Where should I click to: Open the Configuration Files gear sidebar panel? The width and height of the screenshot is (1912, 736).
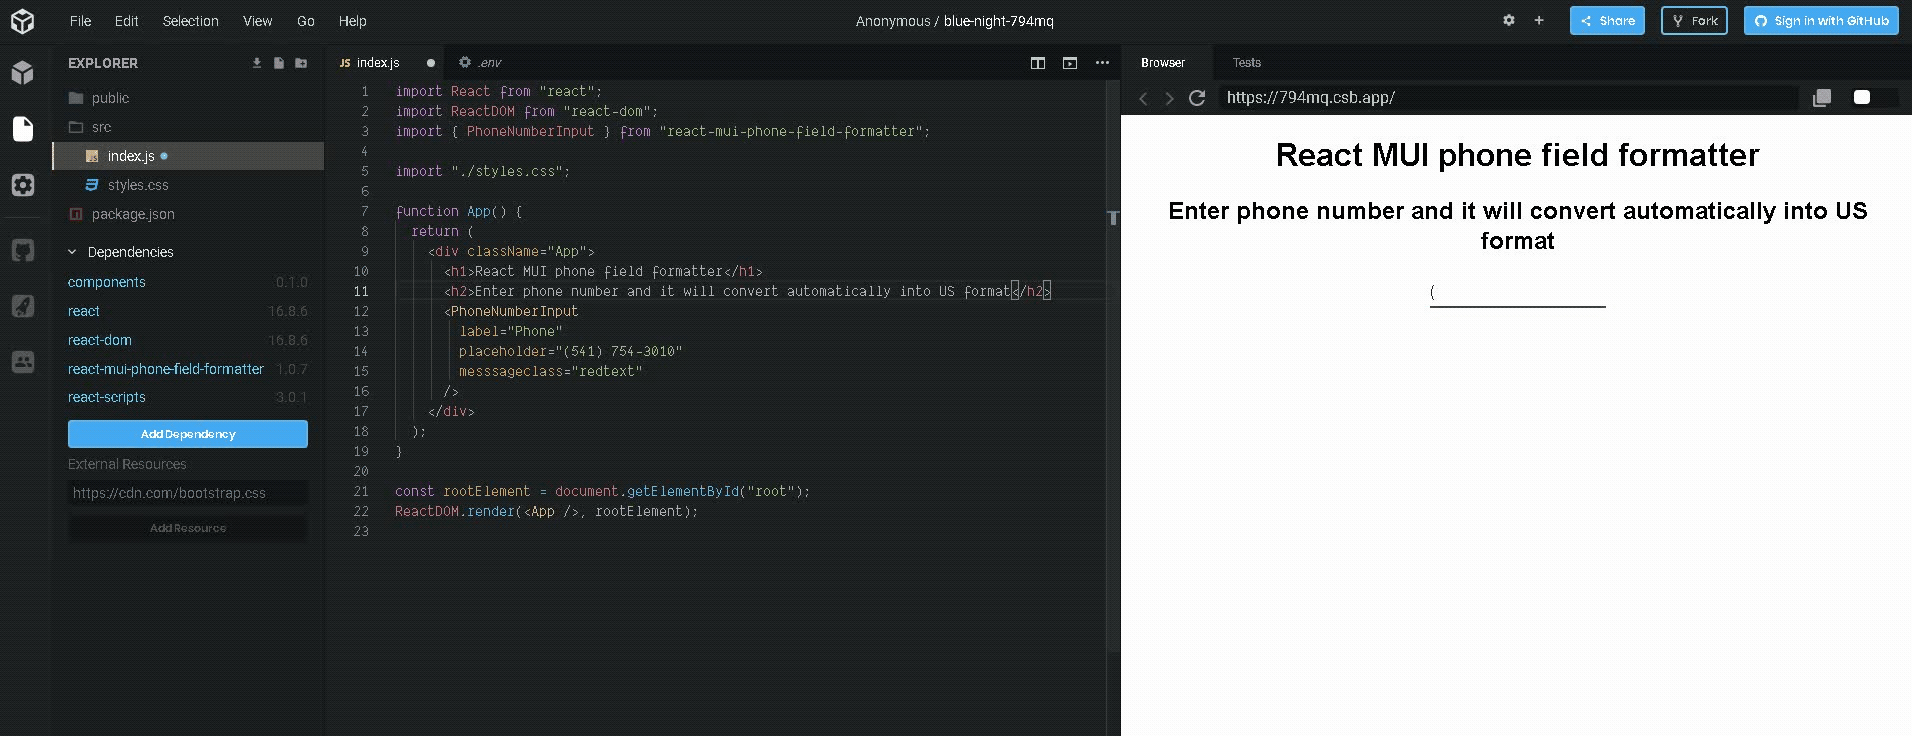coord(22,185)
